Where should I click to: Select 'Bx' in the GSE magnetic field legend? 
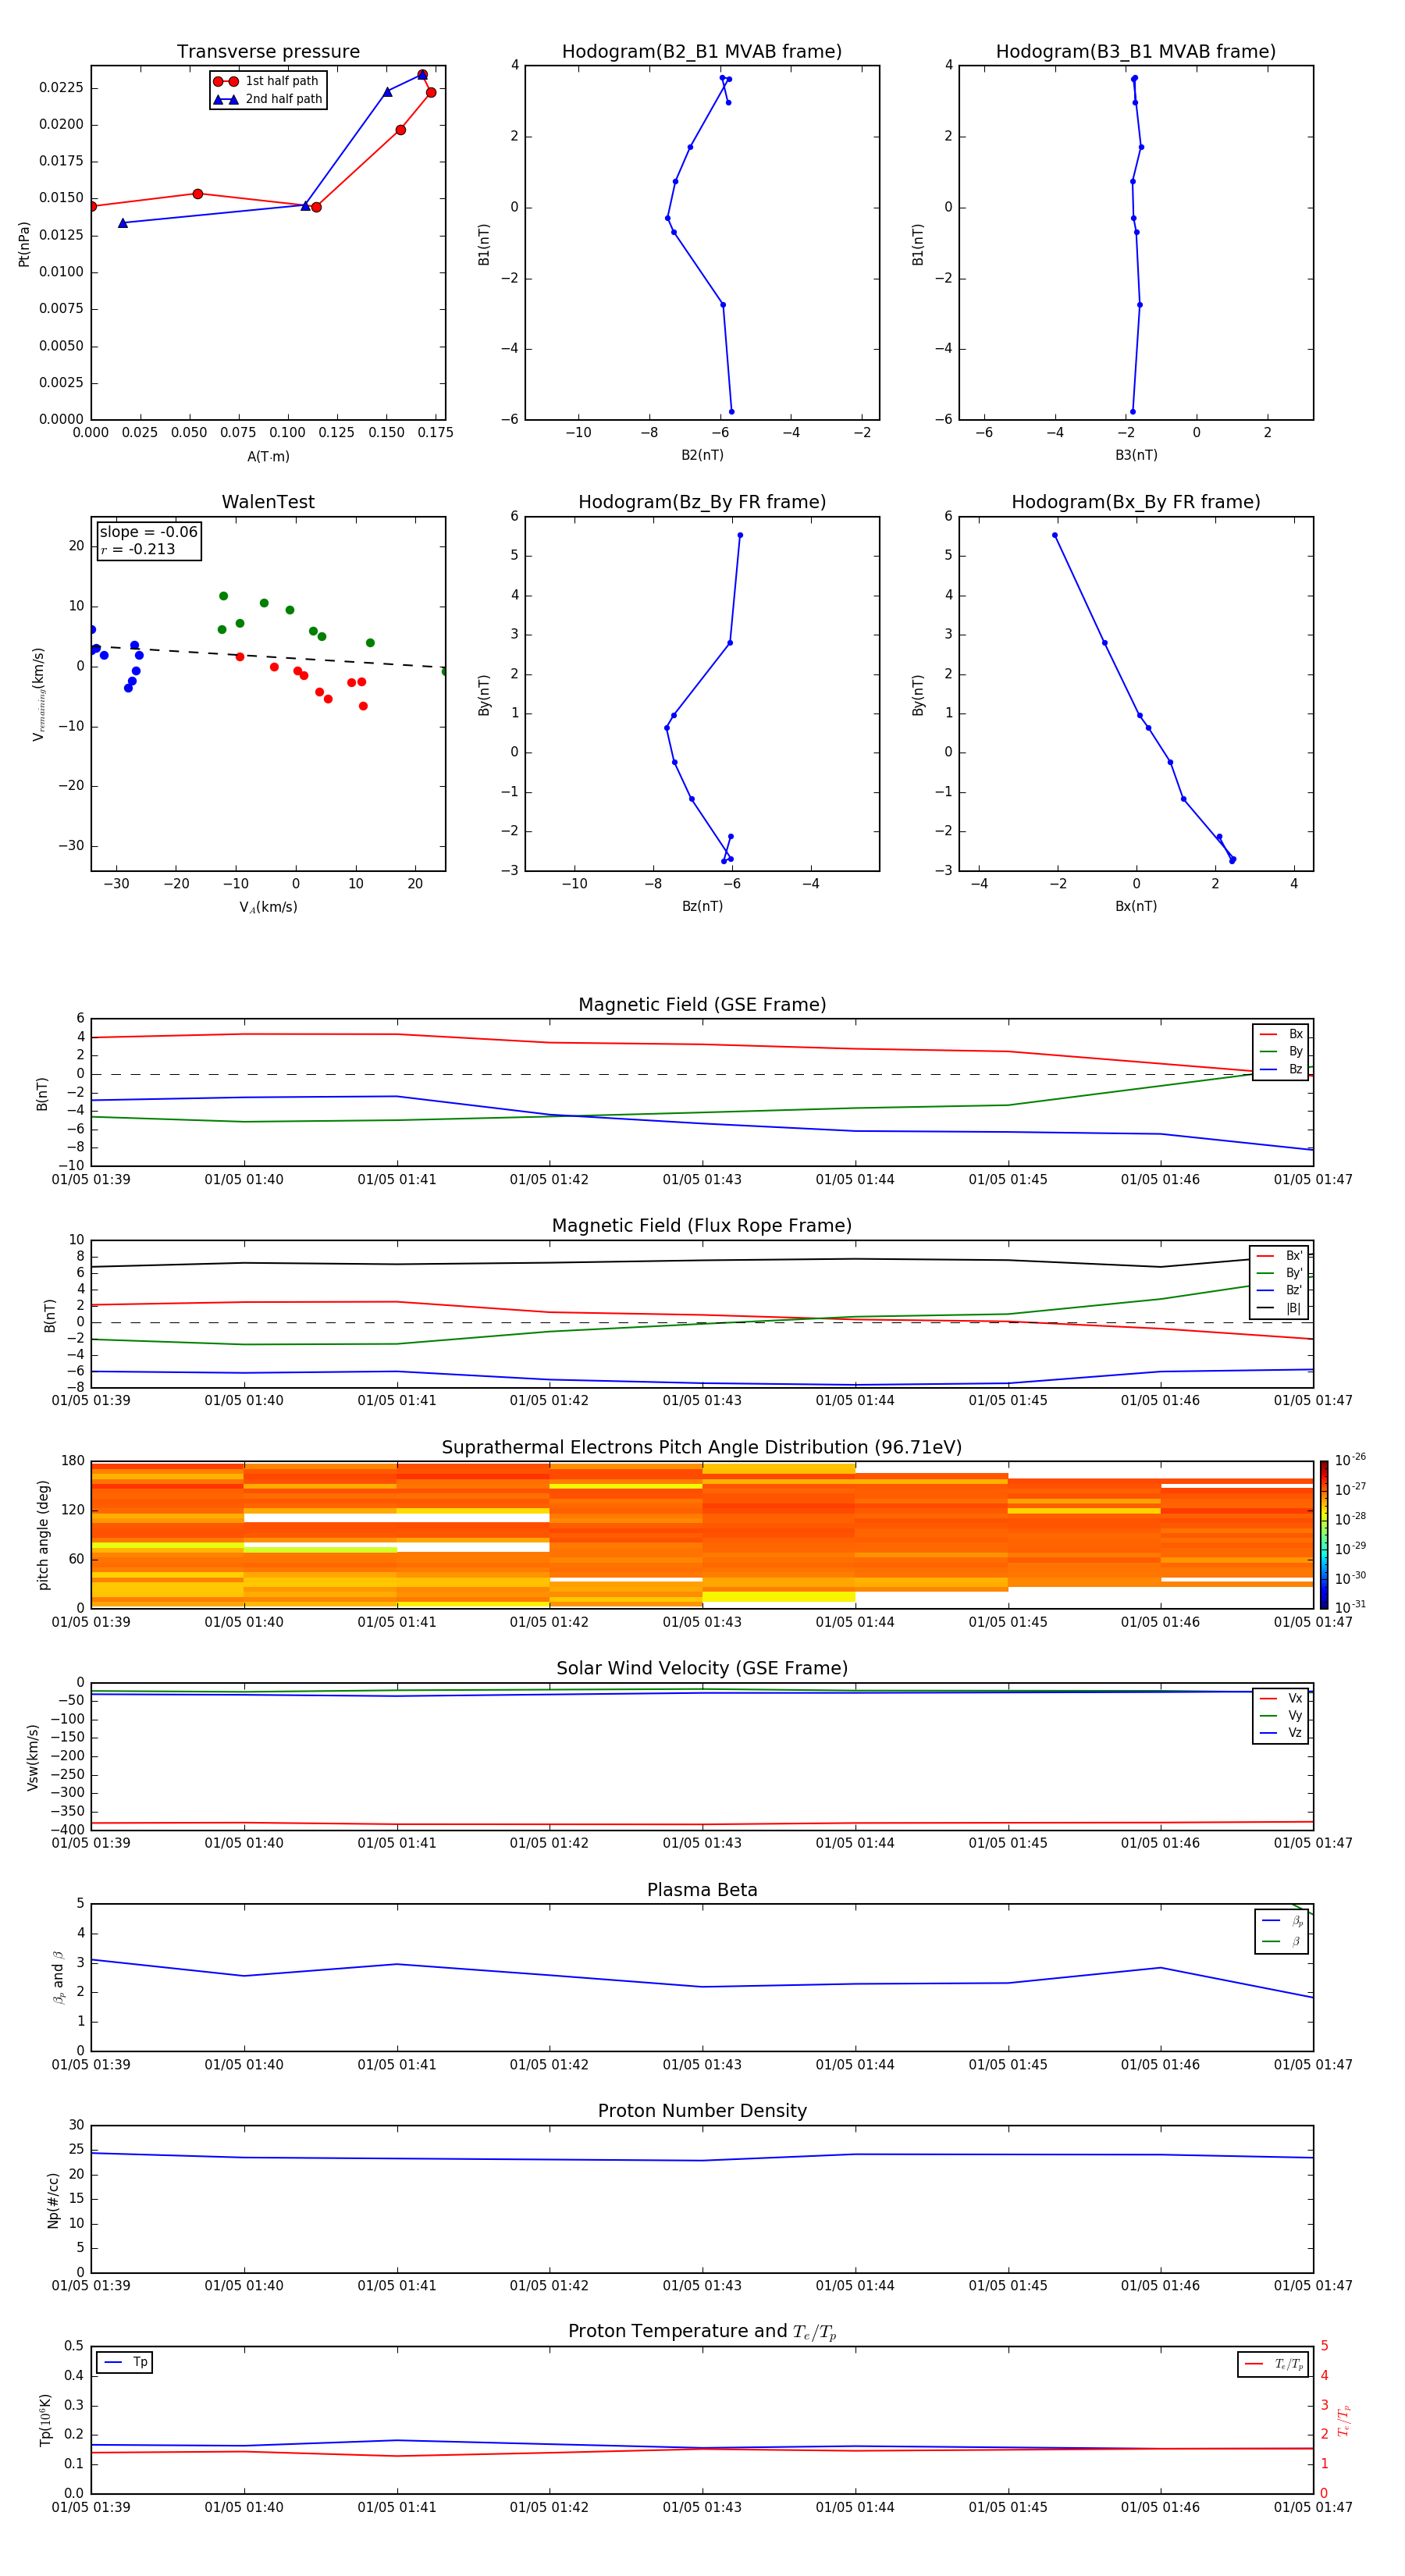pos(1281,1034)
